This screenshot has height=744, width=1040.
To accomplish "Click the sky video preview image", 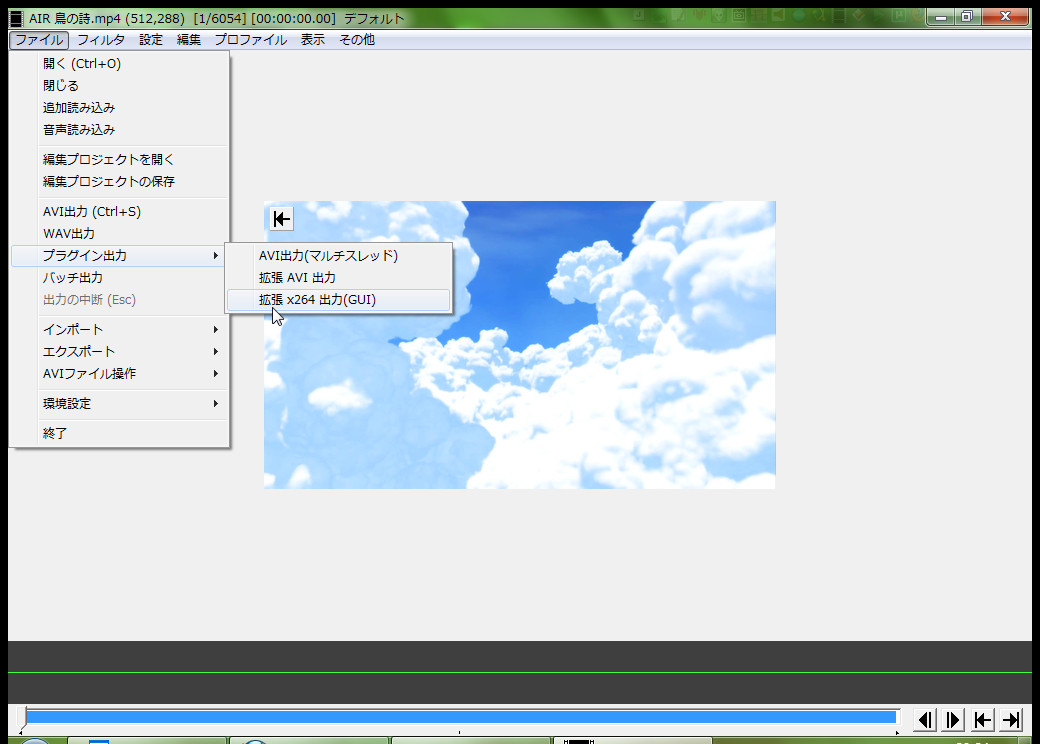I will tap(520, 345).
